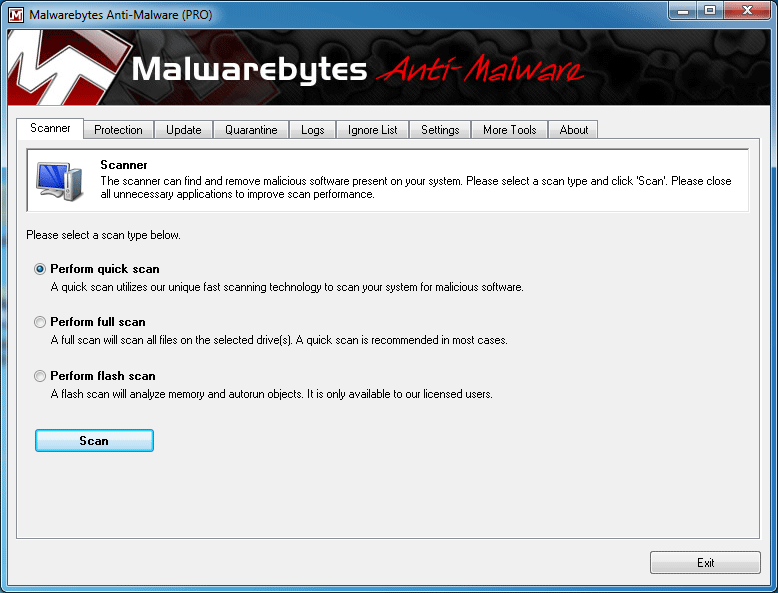Click the Exit button
Image resolution: width=778 pixels, height=593 pixels.
705,563
